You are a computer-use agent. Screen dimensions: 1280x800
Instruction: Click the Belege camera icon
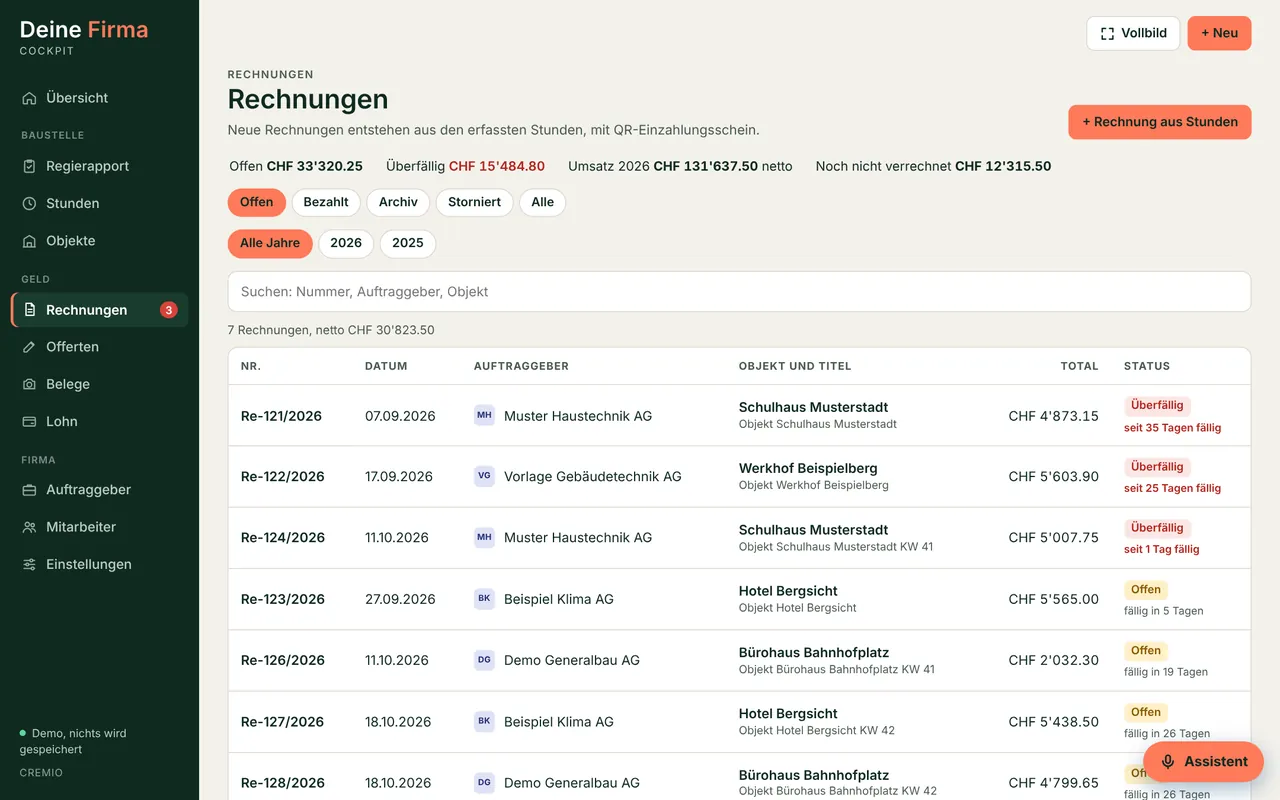click(29, 384)
